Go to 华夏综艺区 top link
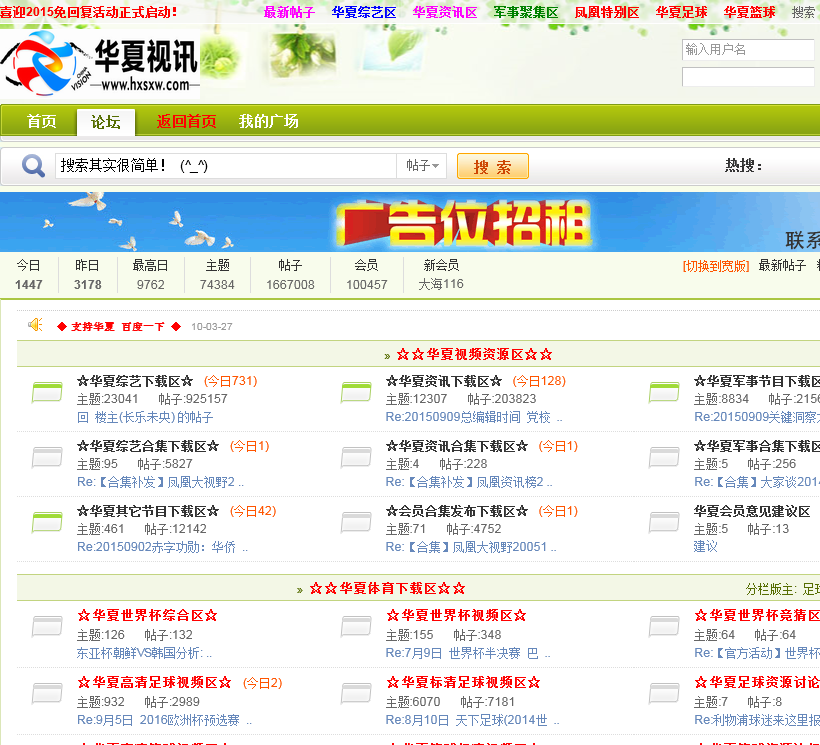The height and width of the screenshot is (745, 820). (364, 12)
